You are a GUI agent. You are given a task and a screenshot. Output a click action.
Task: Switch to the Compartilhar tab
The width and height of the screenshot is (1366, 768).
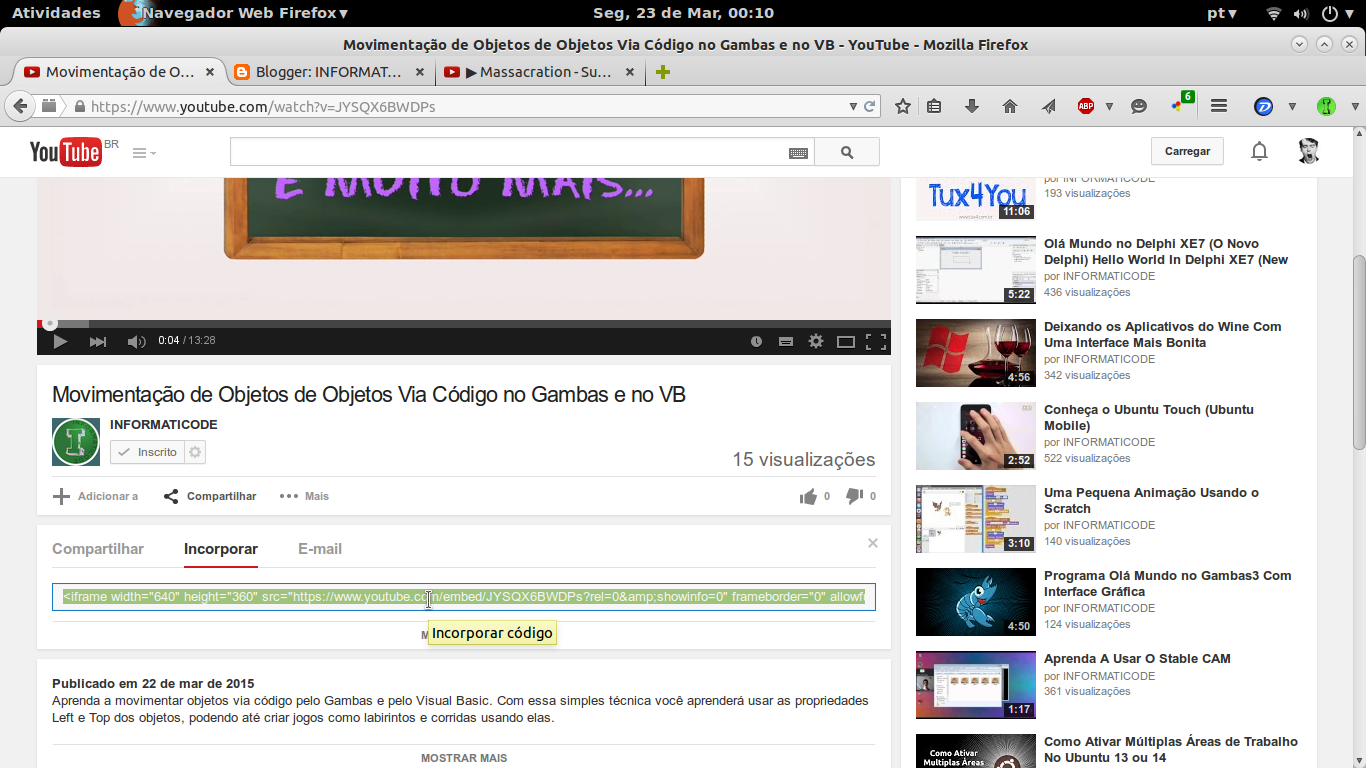pos(98,549)
